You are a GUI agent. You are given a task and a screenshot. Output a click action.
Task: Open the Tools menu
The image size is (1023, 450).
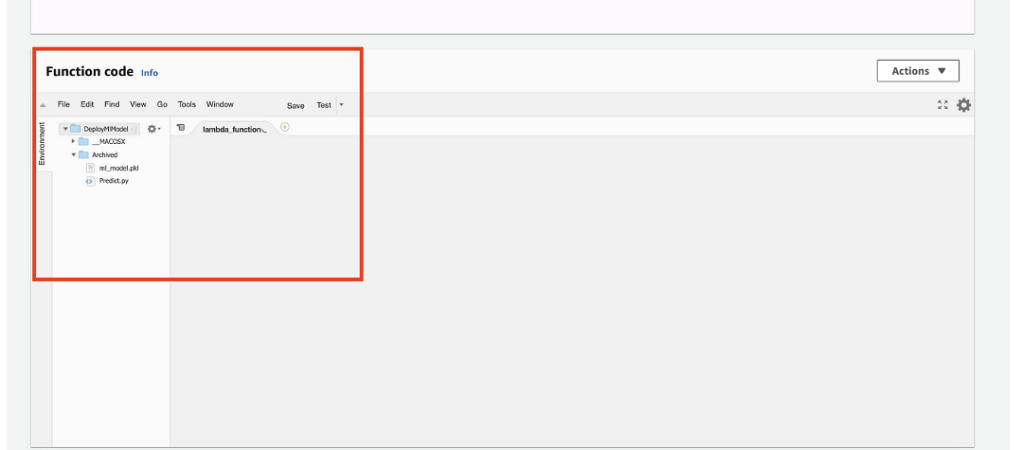tap(187, 104)
